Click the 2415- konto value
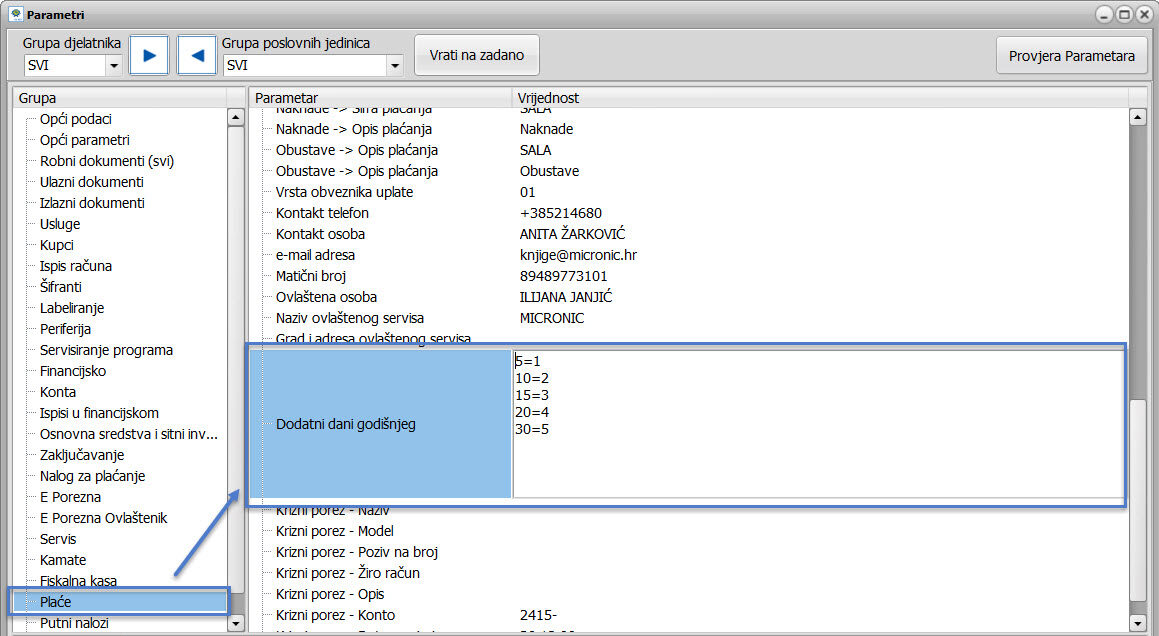Screen dimensions: 1159x636 538,615
